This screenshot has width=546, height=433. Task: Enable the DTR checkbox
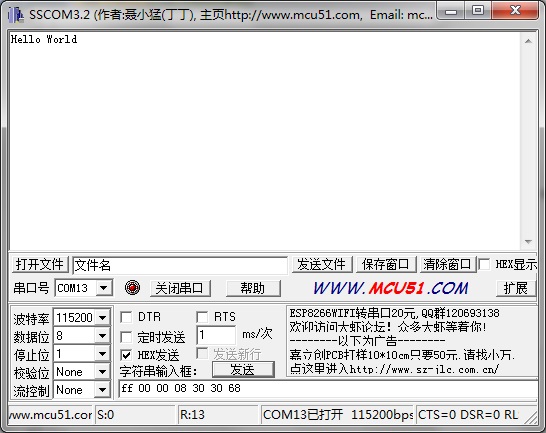(126, 317)
